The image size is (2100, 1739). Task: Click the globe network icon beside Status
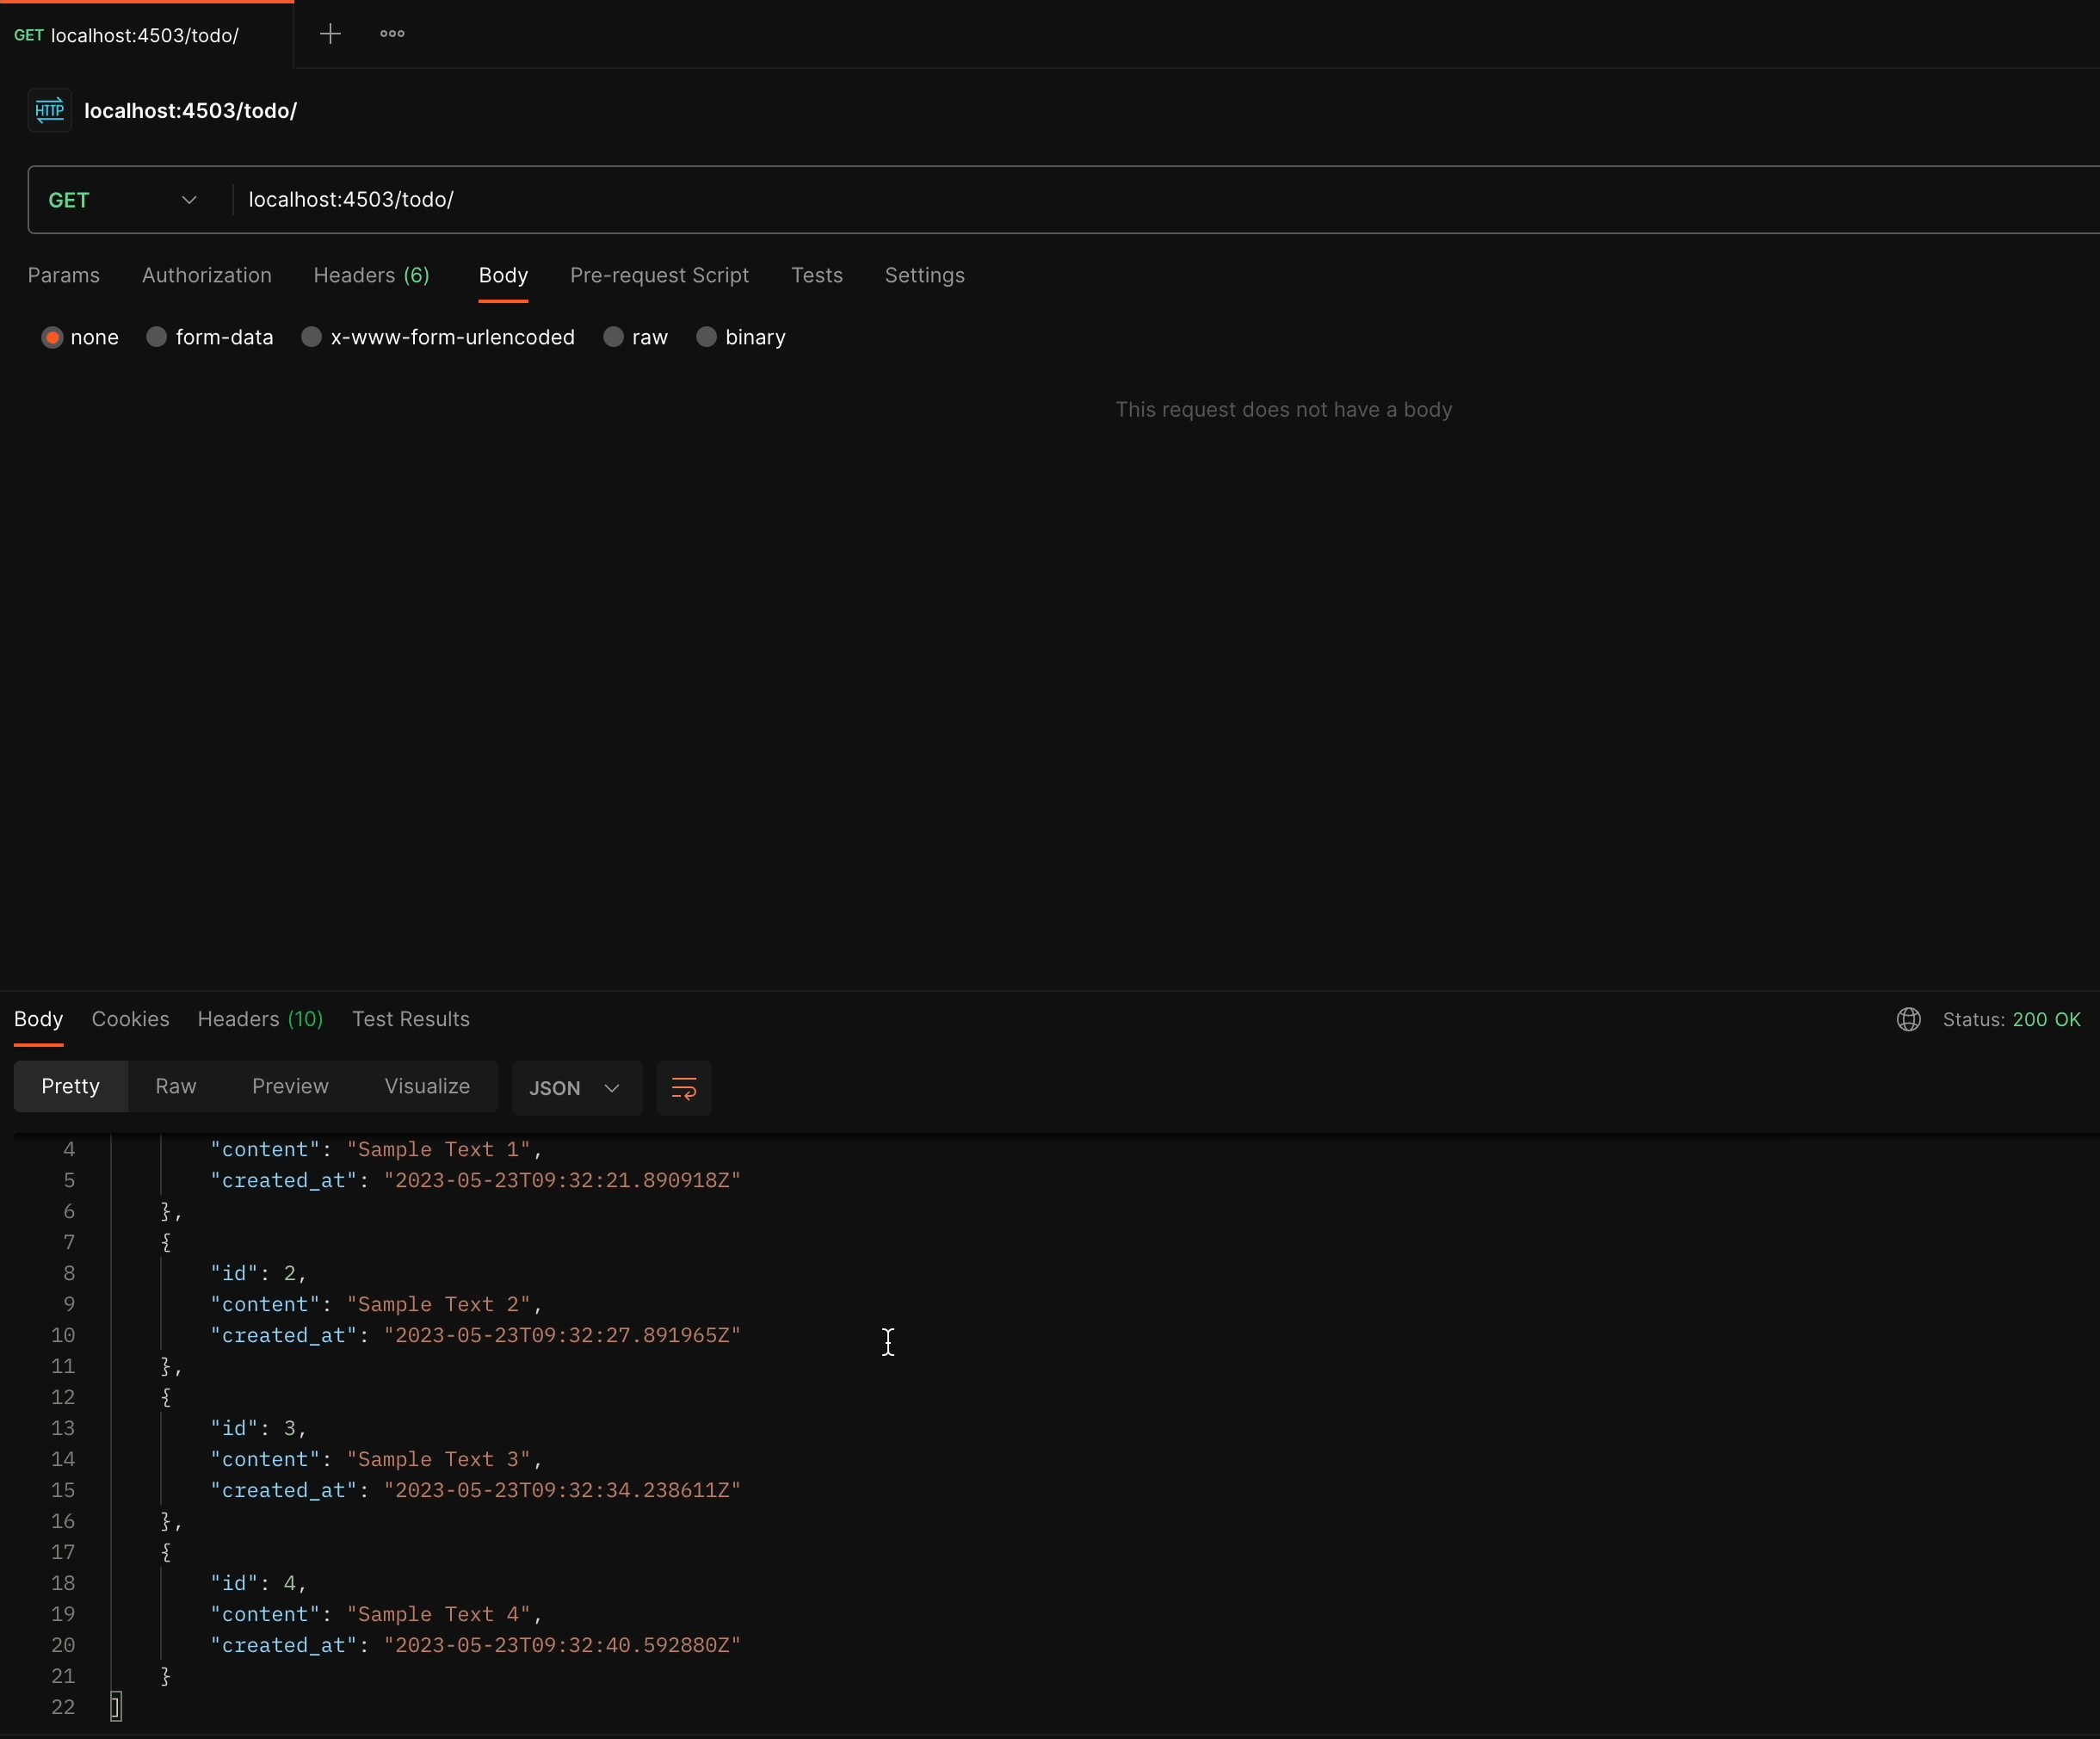pyautogui.click(x=1908, y=1019)
